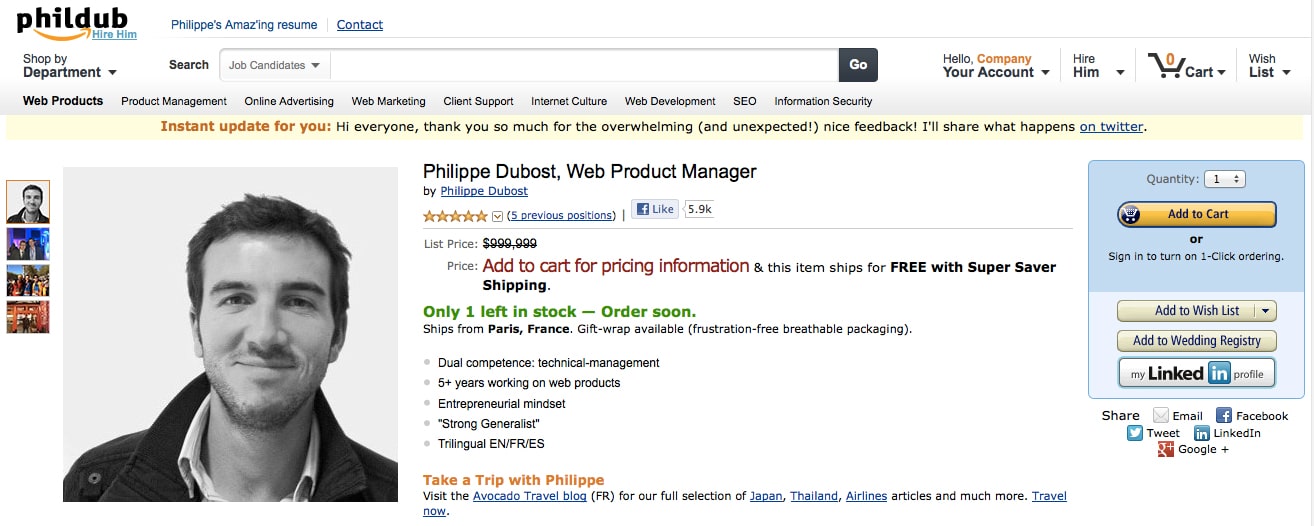Expand Shop by Department menu
The width and height of the screenshot is (1314, 526).
click(x=69, y=66)
